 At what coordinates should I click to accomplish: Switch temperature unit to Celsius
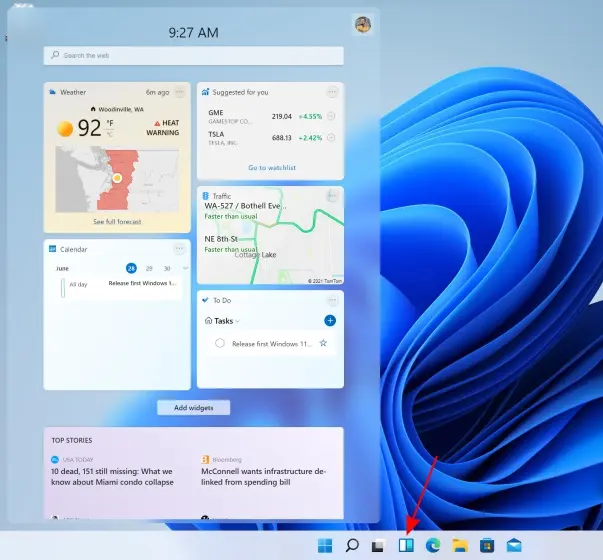[x=110, y=134]
